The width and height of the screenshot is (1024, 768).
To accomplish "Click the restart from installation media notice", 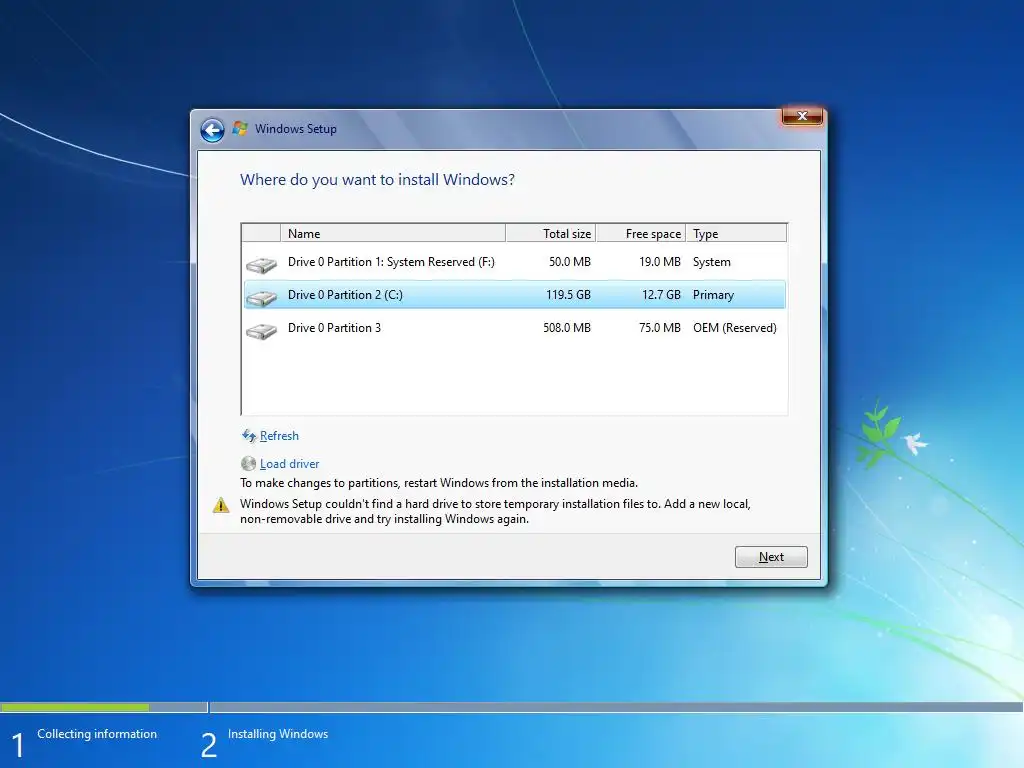I will click(439, 483).
